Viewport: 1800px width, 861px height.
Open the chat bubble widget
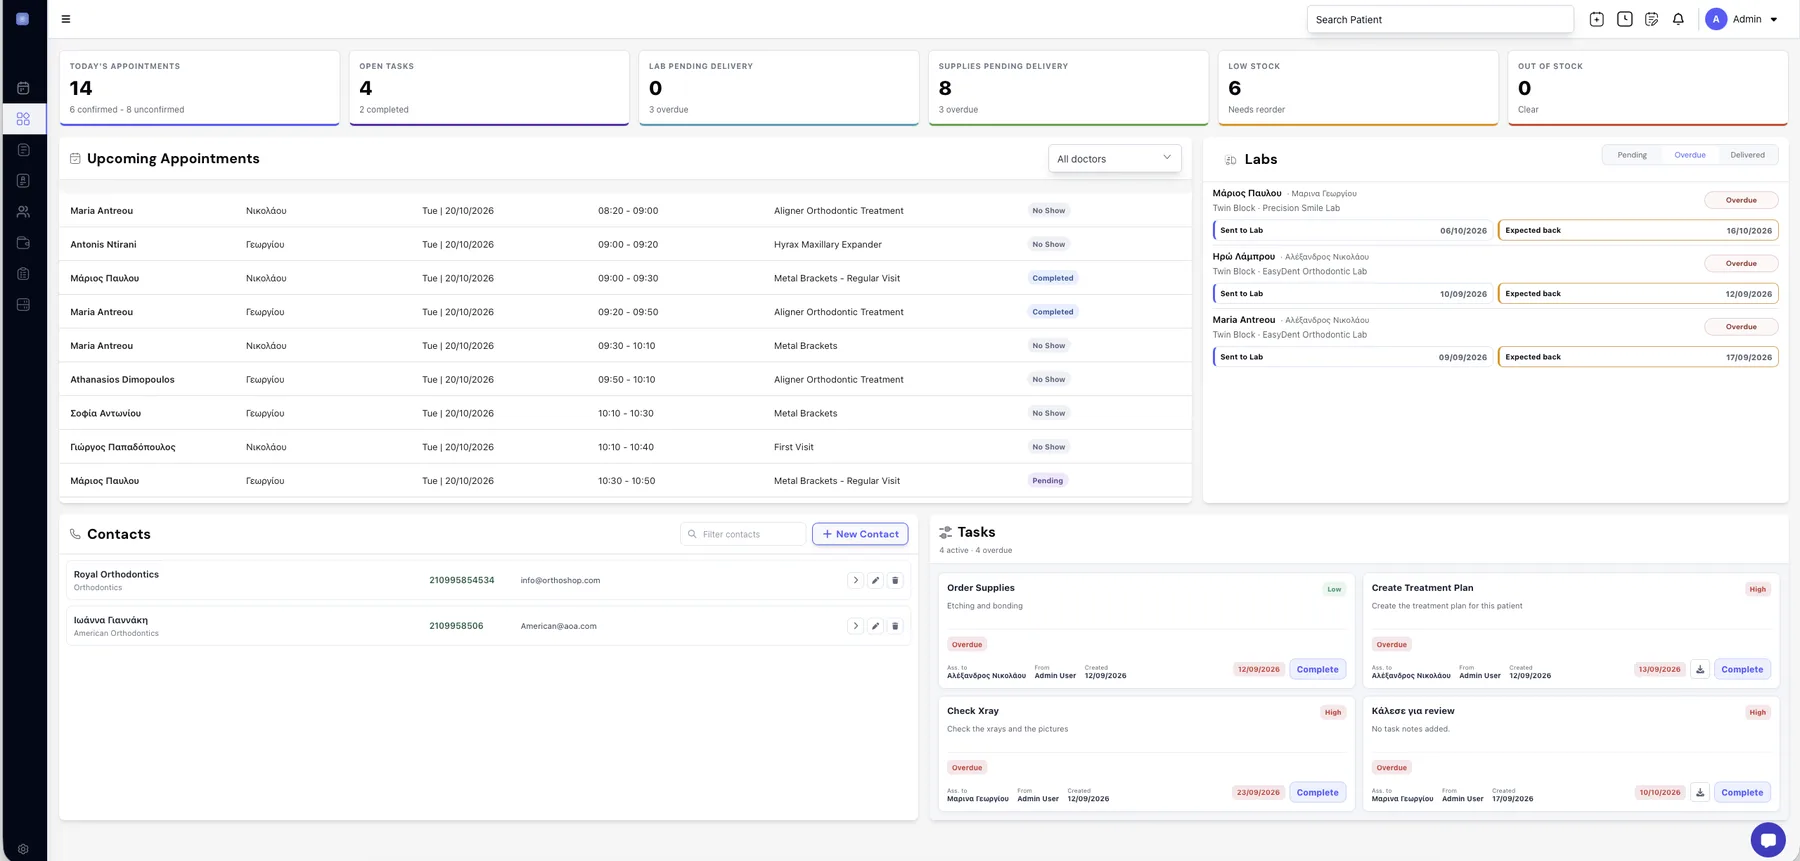[x=1768, y=840]
